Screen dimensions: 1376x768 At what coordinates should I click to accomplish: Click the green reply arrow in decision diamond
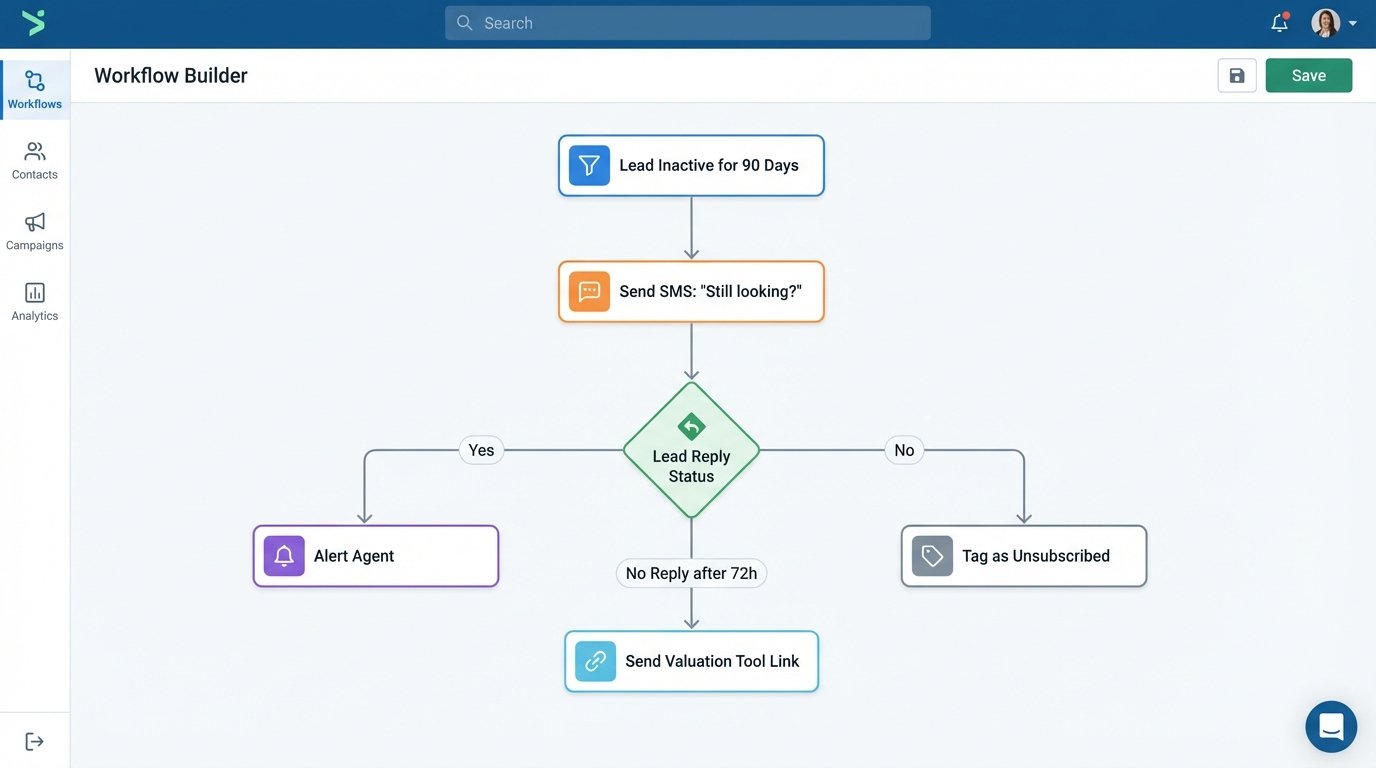click(x=691, y=427)
